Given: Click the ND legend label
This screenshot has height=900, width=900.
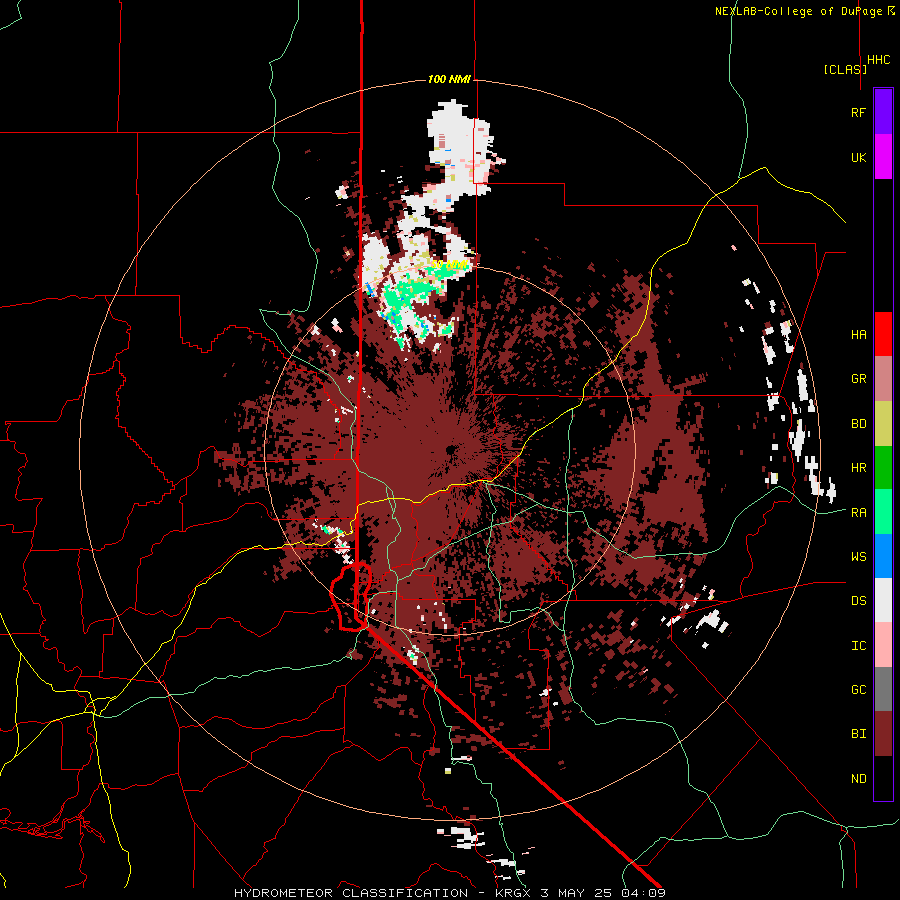Looking at the screenshot, I should (x=858, y=778).
